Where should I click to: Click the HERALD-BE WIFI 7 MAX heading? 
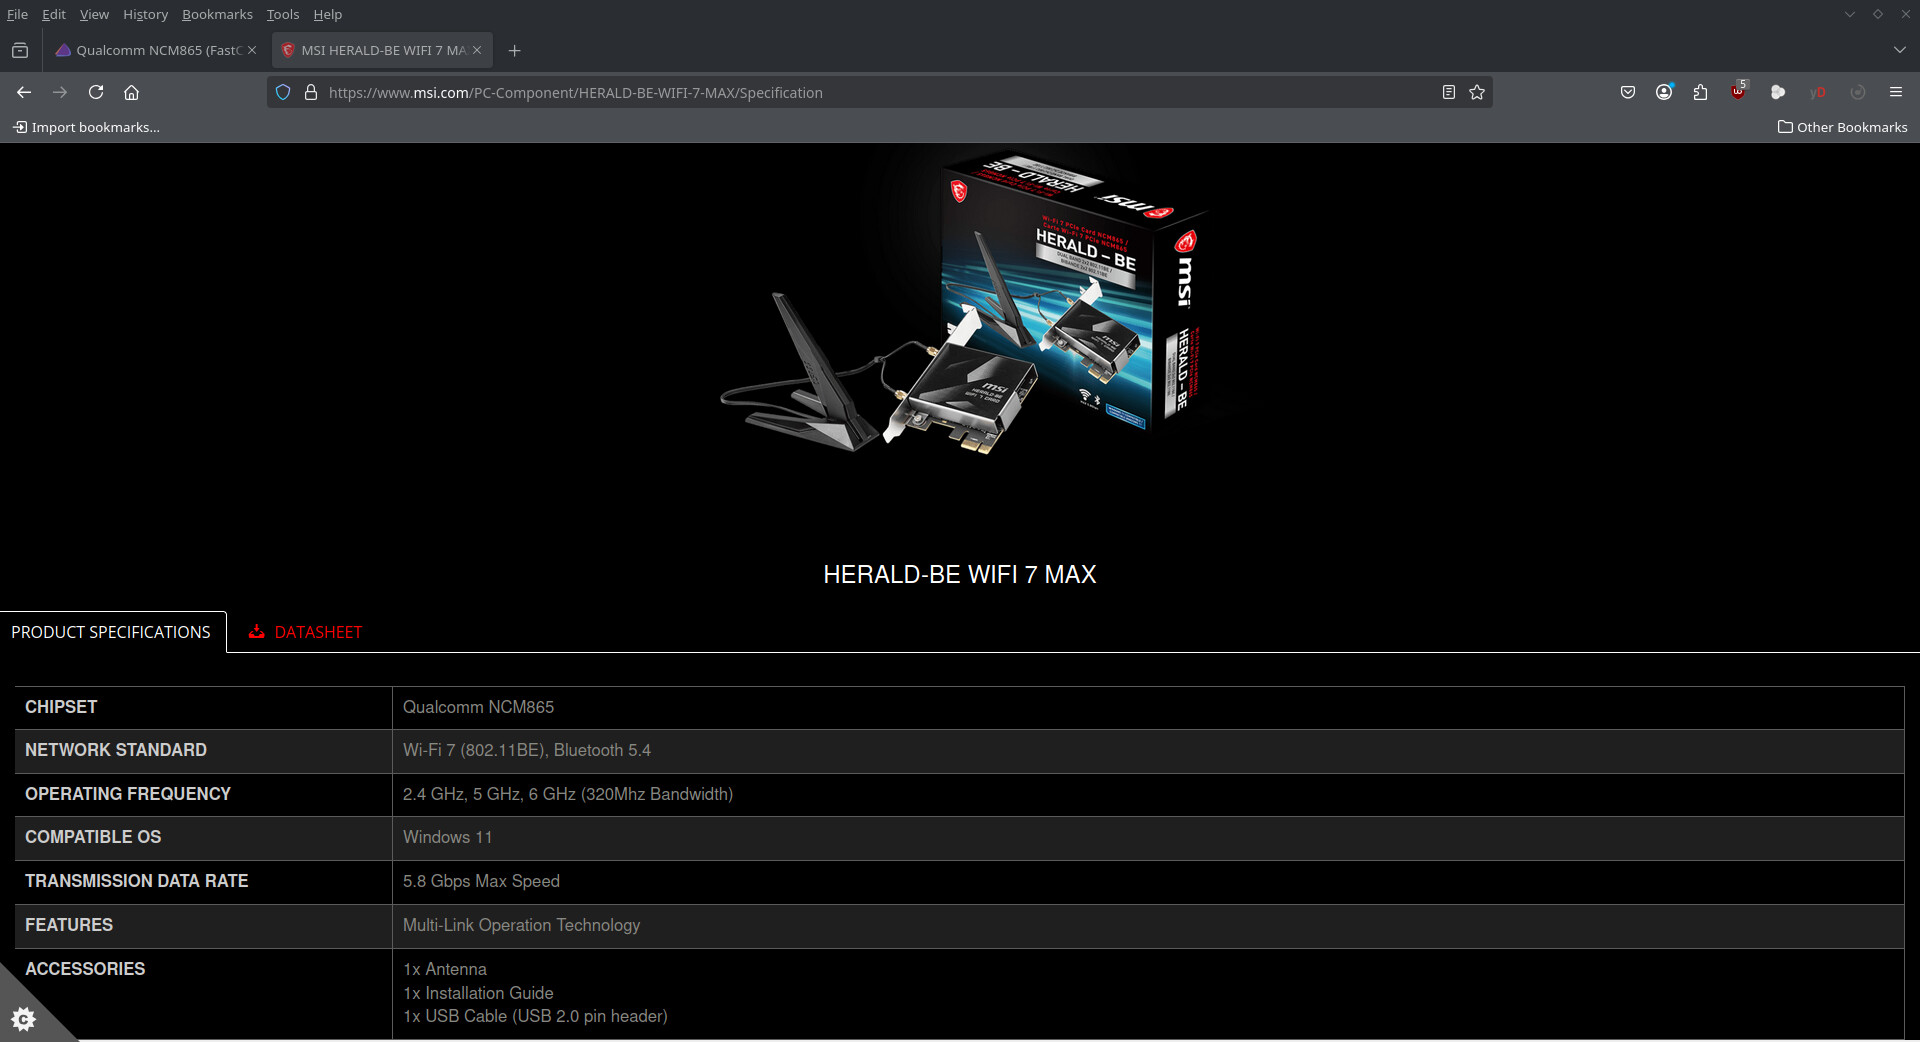click(959, 574)
